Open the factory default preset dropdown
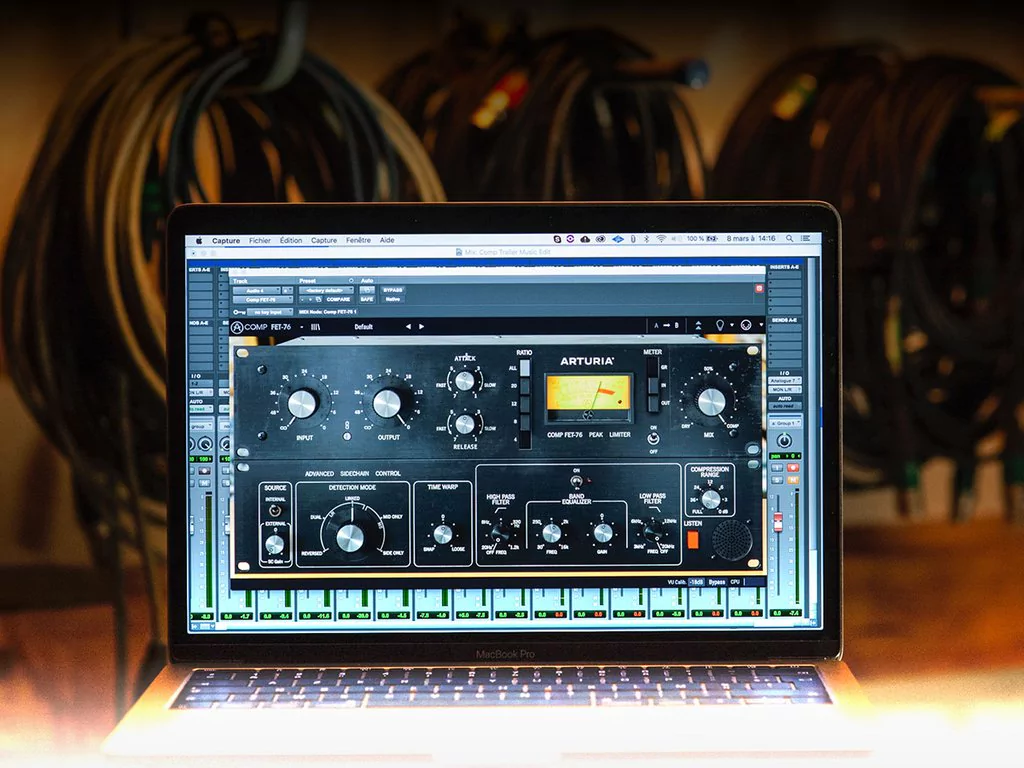 coord(325,290)
